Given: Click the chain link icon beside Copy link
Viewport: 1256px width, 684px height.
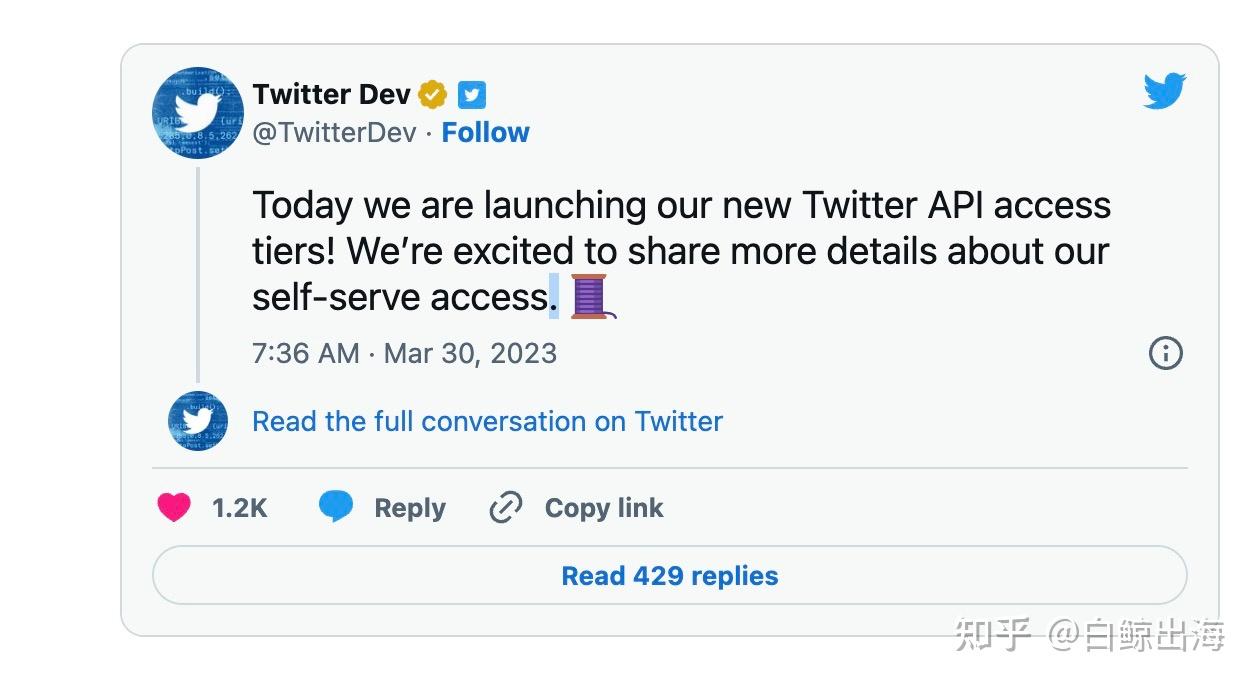Looking at the screenshot, I should point(505,507).
